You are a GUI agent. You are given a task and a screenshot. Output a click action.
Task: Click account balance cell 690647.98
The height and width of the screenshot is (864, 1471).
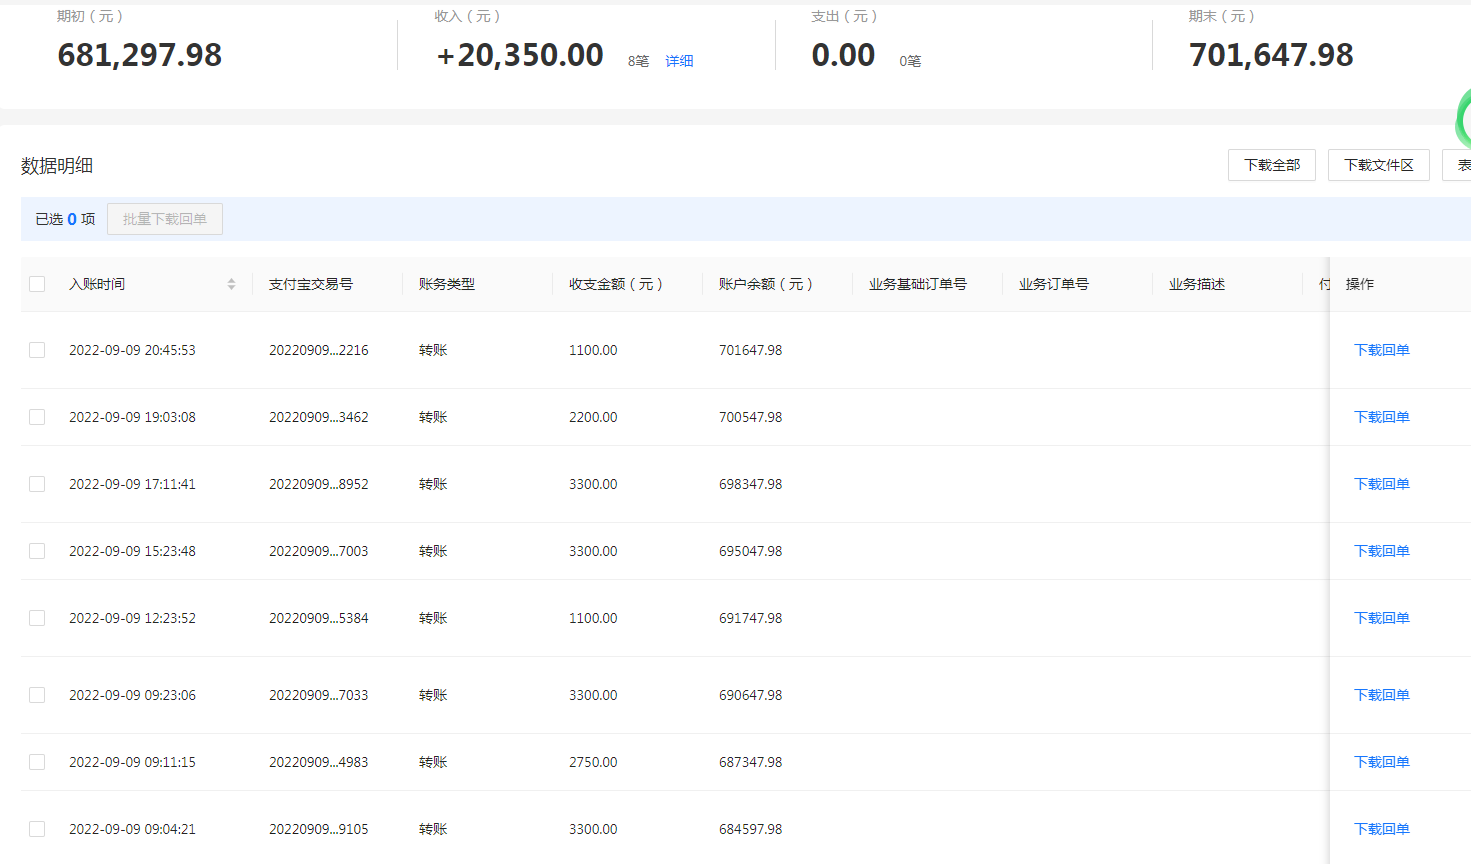click(751, 695)
